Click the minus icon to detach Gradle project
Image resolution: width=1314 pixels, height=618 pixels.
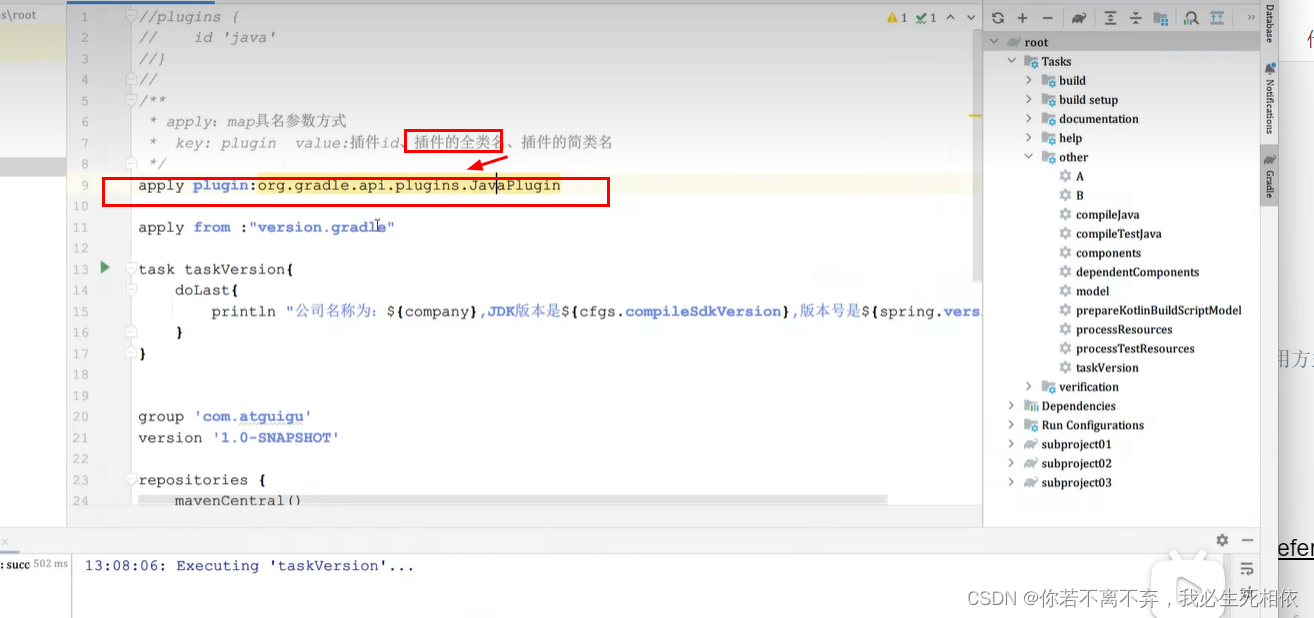point(1047,18)
